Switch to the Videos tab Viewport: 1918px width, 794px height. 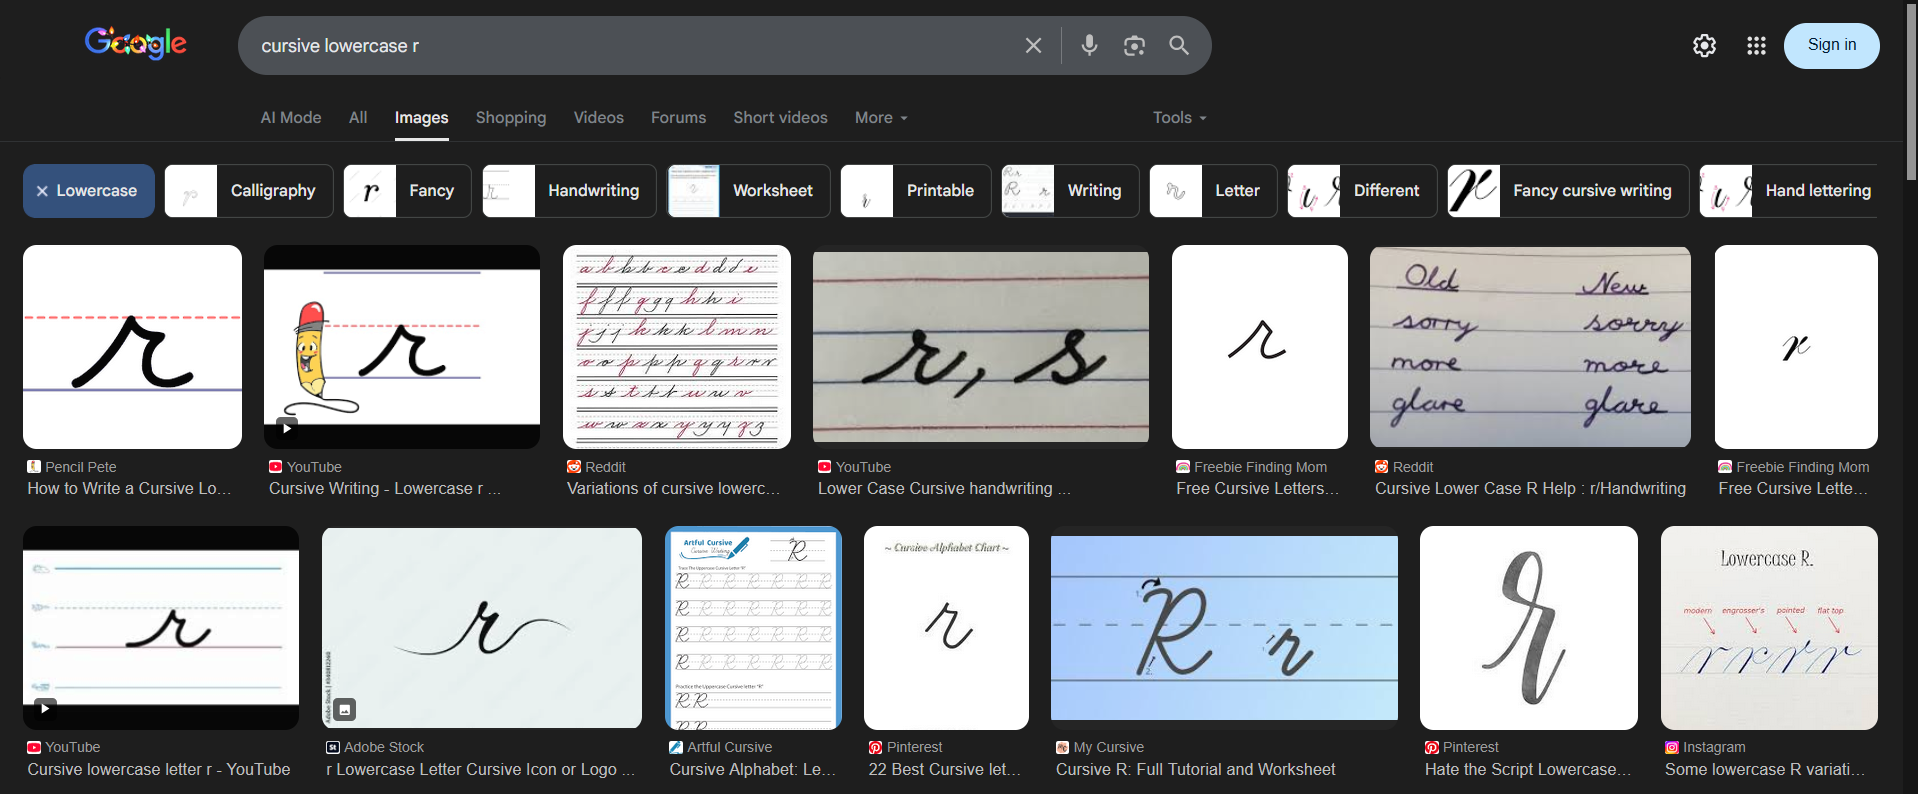point(599,118)
